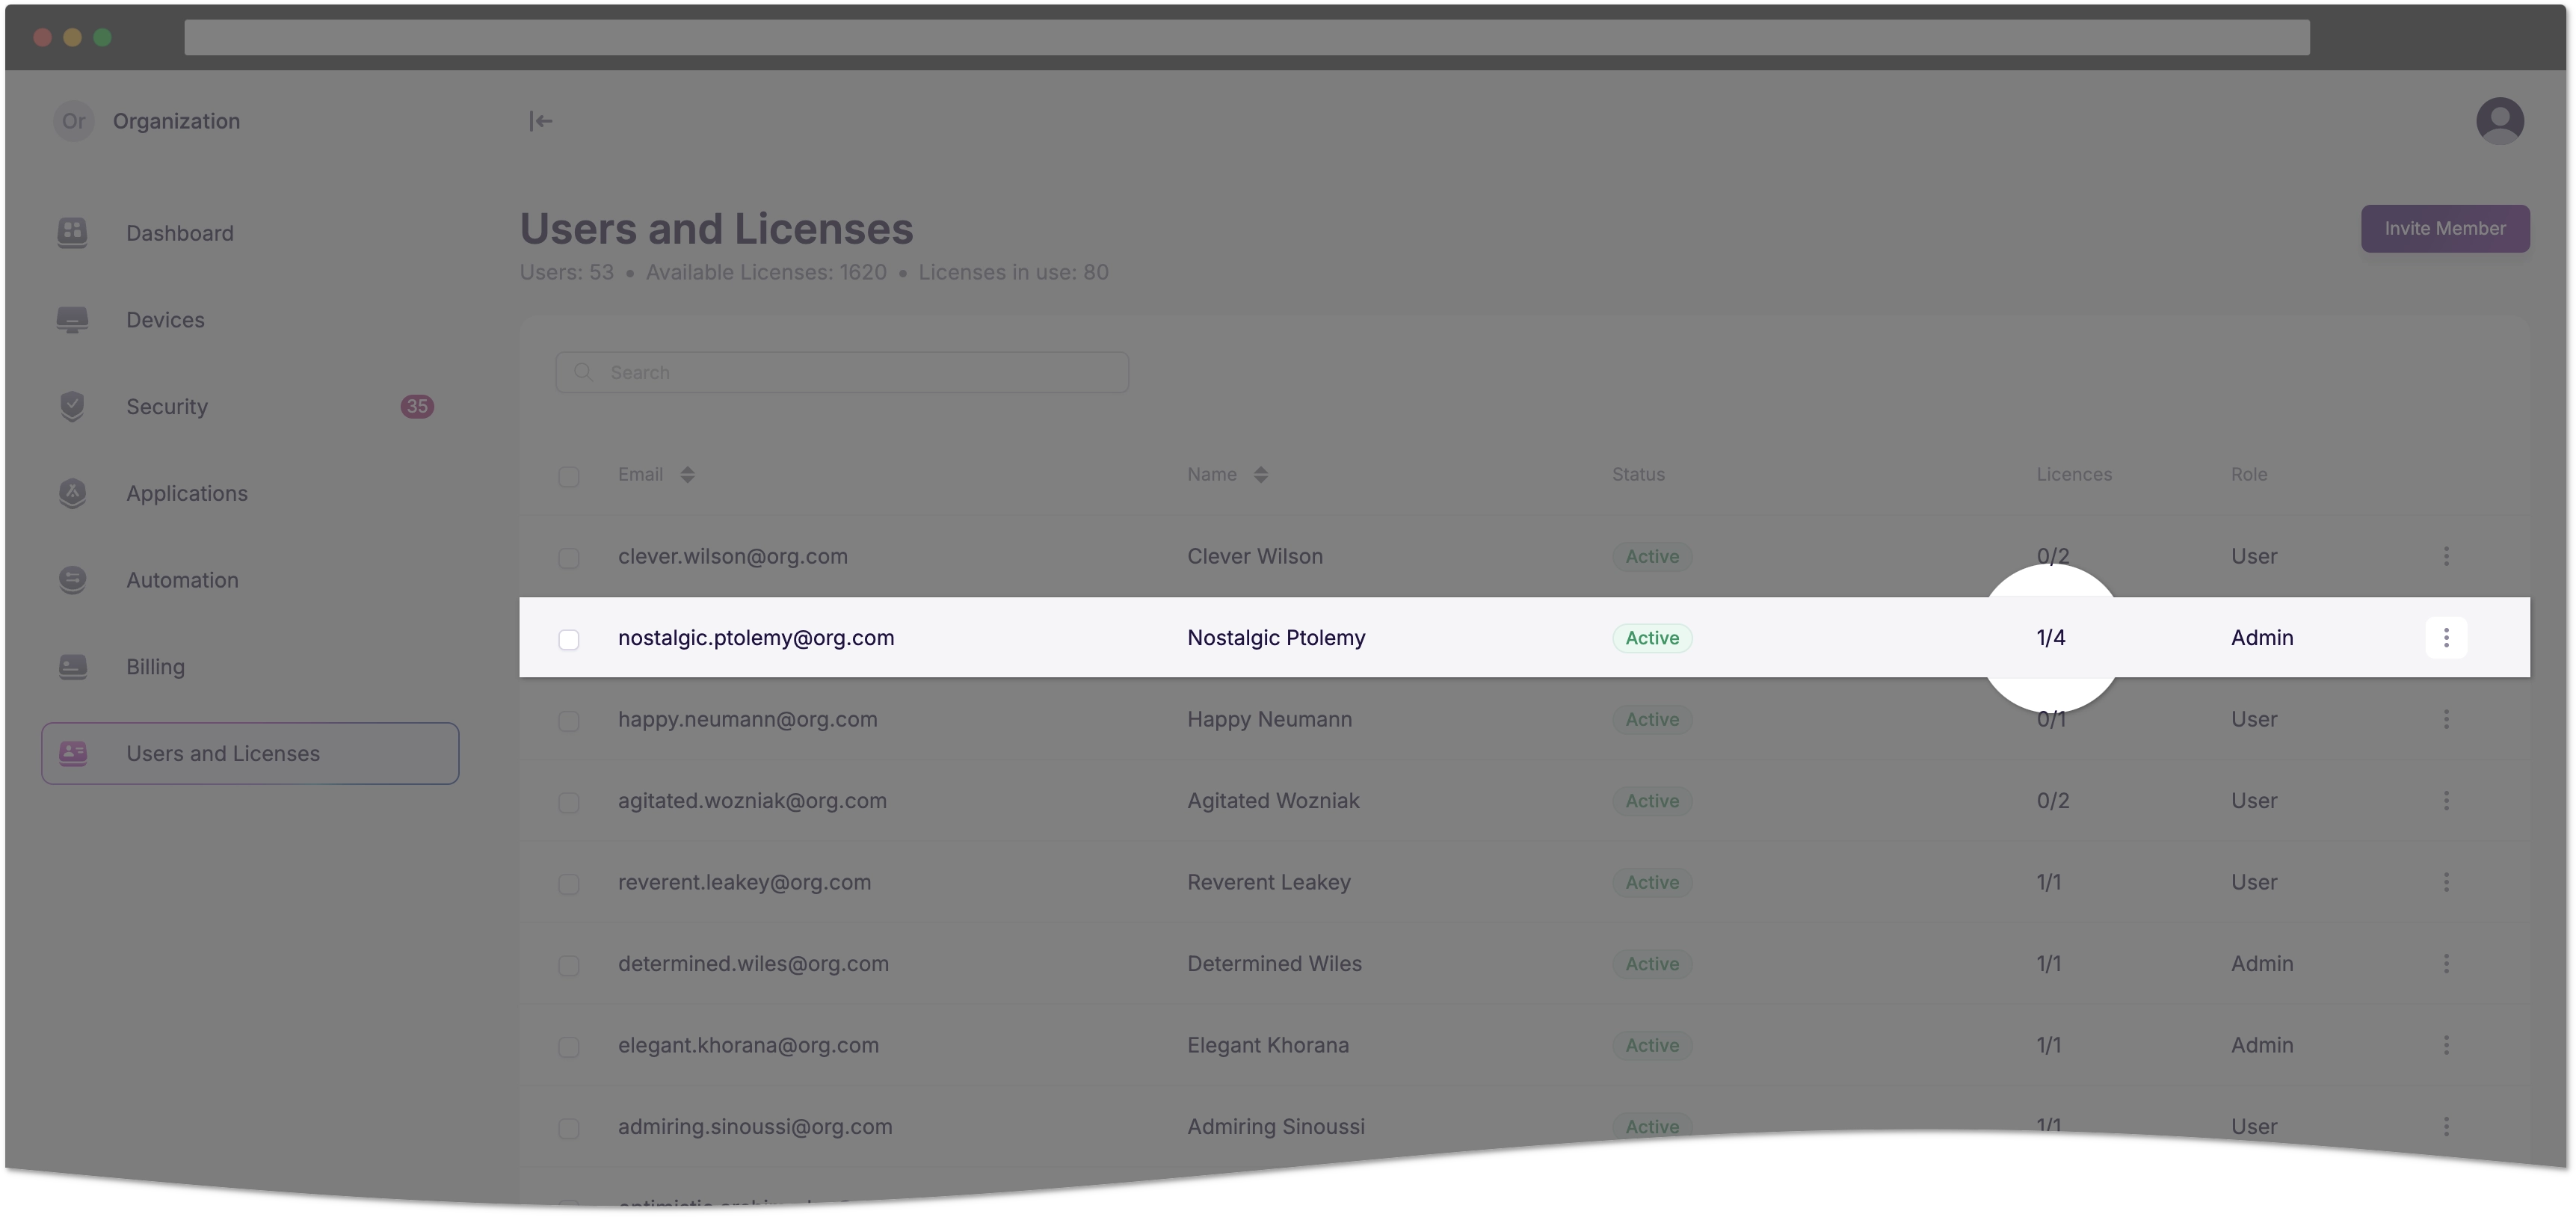The width and height of the screenshot is (2576, 1217).
Task: Click the collapse sidebar arrow button
Action: [x=540, y=120]
